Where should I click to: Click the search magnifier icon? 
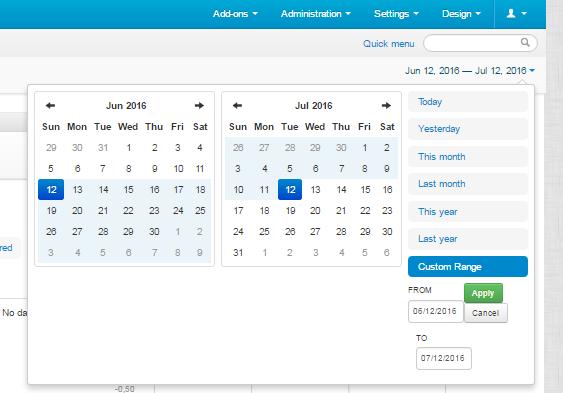[525, 43]
